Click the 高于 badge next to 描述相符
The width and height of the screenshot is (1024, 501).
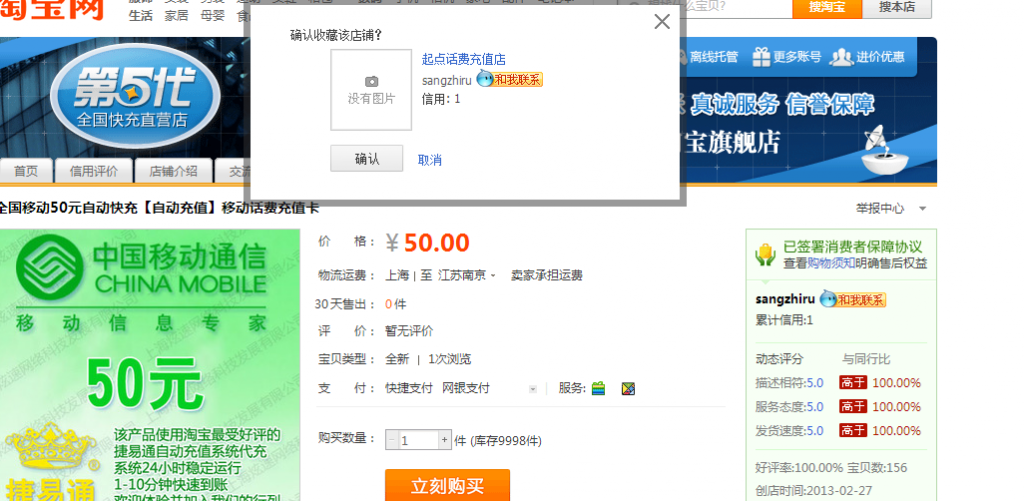(x=853, y=383)
